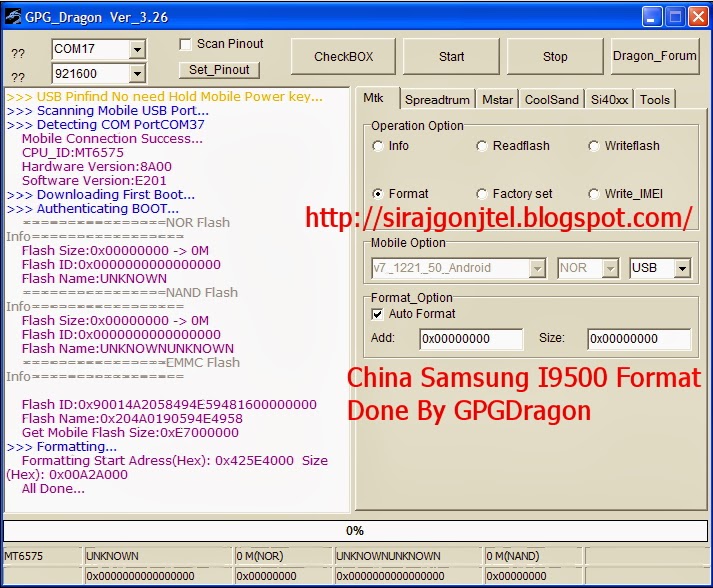Click the 'Software Version:E201' log line
Image resolution: width=713 pixels, height=588 pixels.
coord(94,181)
